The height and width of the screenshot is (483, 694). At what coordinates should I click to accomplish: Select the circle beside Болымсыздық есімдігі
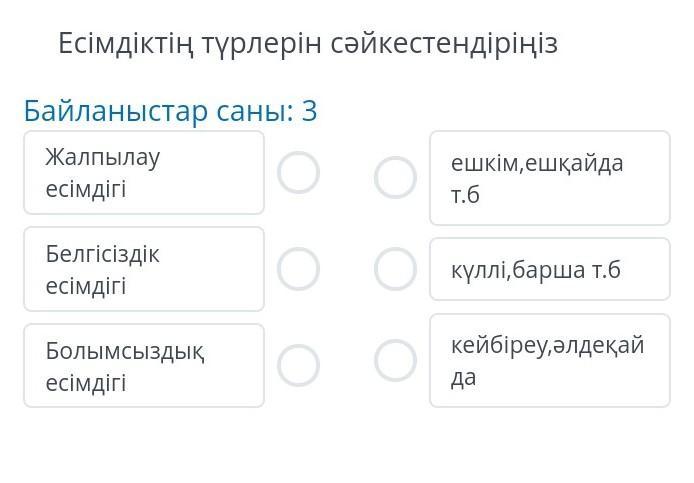tap(298, 365)
